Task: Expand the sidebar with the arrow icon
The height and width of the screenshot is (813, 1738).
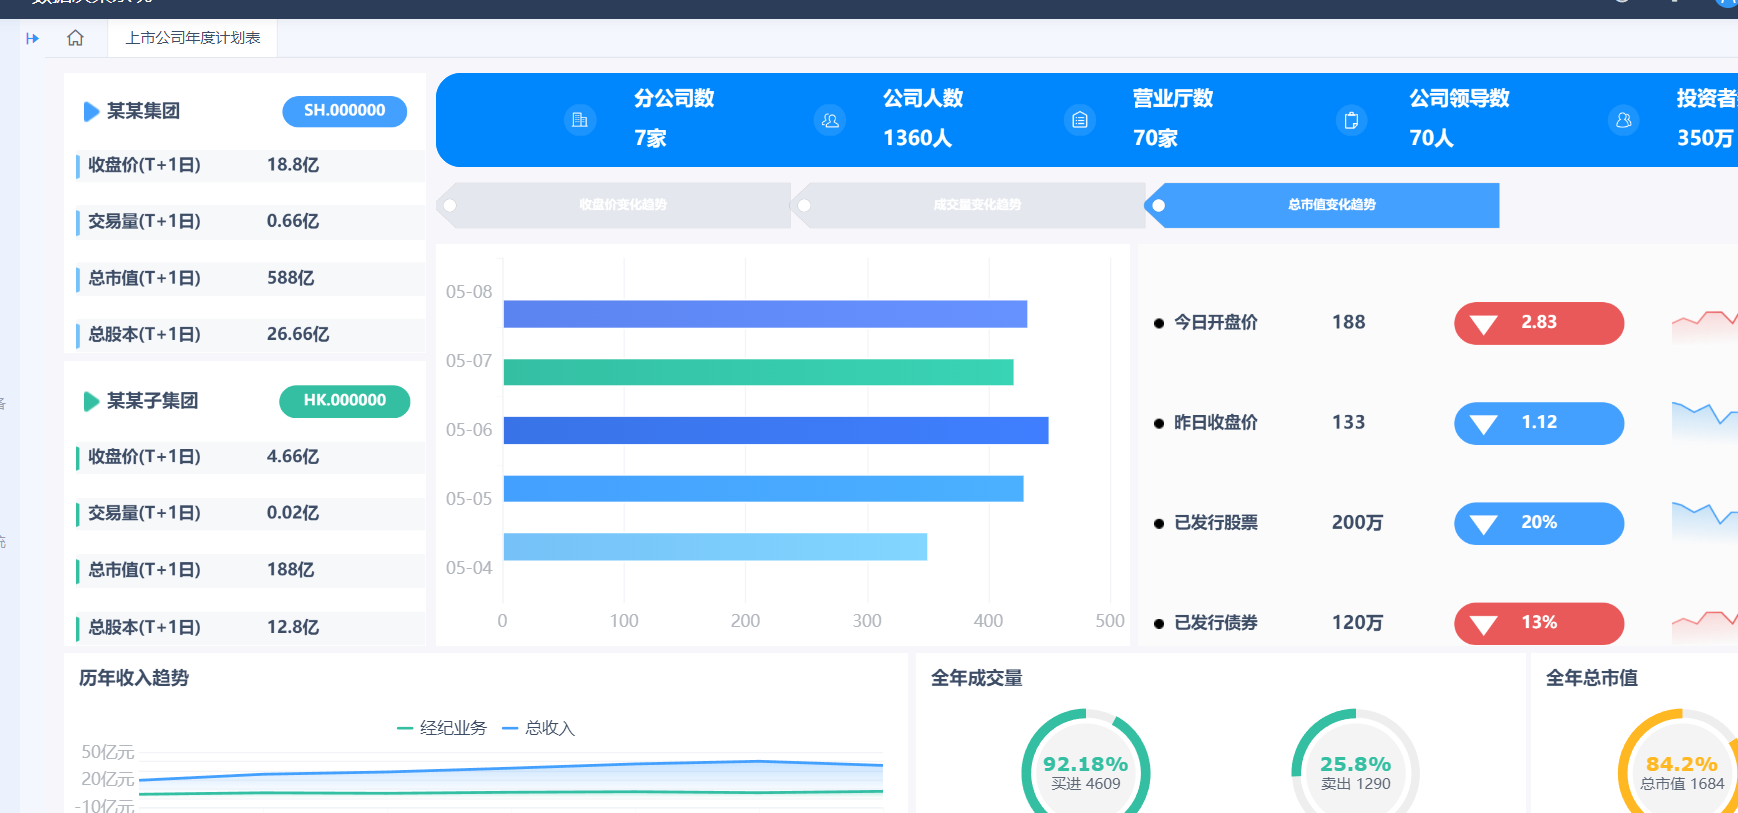Action: tap(32, 38)
